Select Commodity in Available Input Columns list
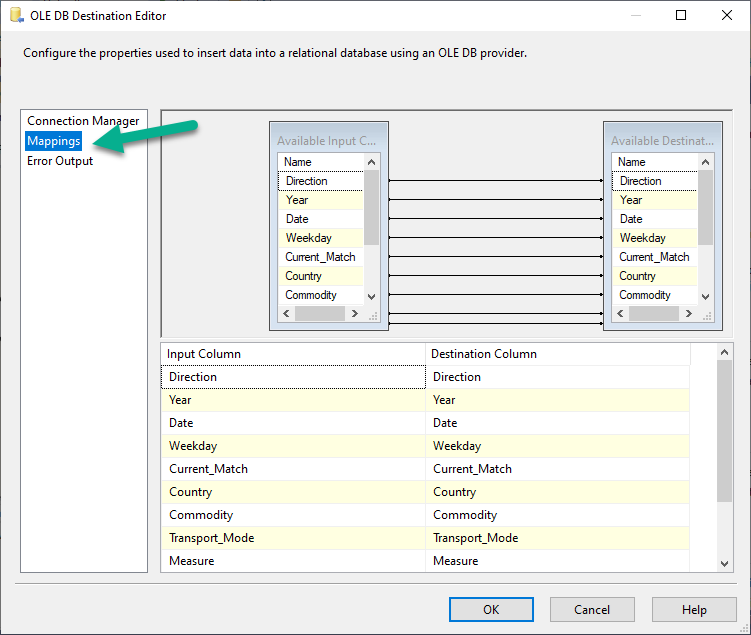The height and width of the screenshot is (635, 751). [320, 295]
